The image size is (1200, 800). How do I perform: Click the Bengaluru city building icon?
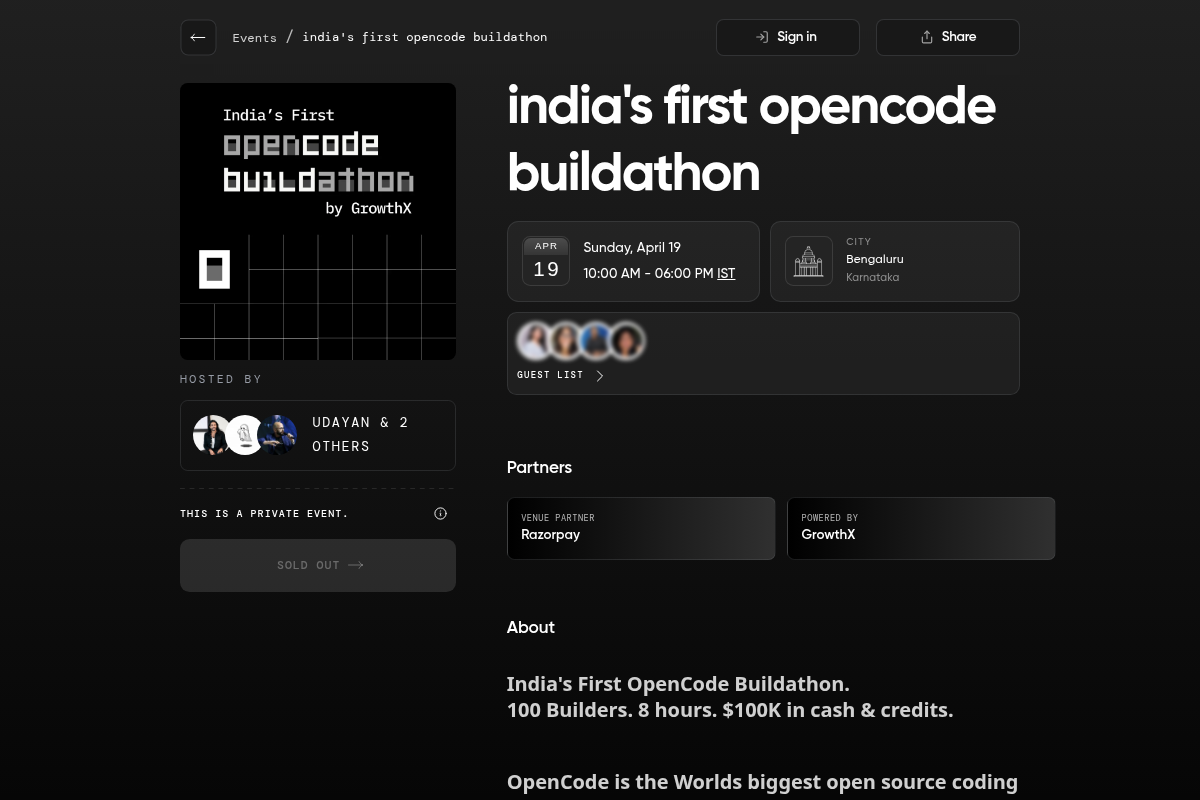pos(808,261)
